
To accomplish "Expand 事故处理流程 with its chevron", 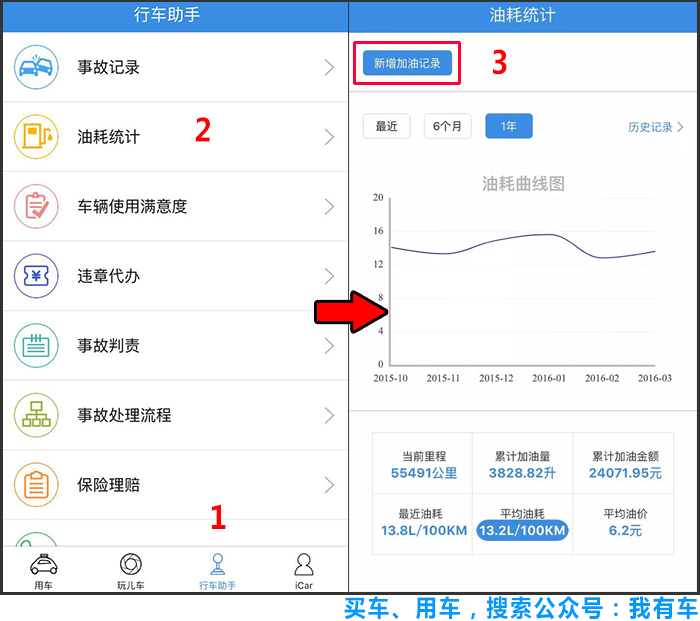I will point(329,416).
